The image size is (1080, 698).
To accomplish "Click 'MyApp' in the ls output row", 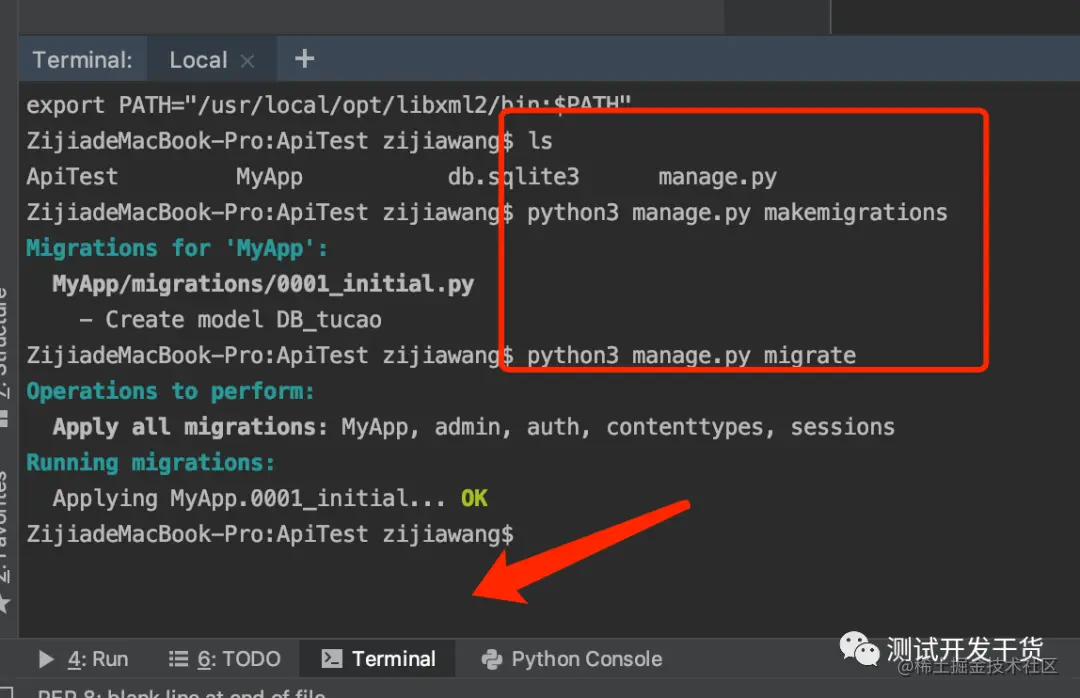I will pyautogui.click(x=269, y=177).
